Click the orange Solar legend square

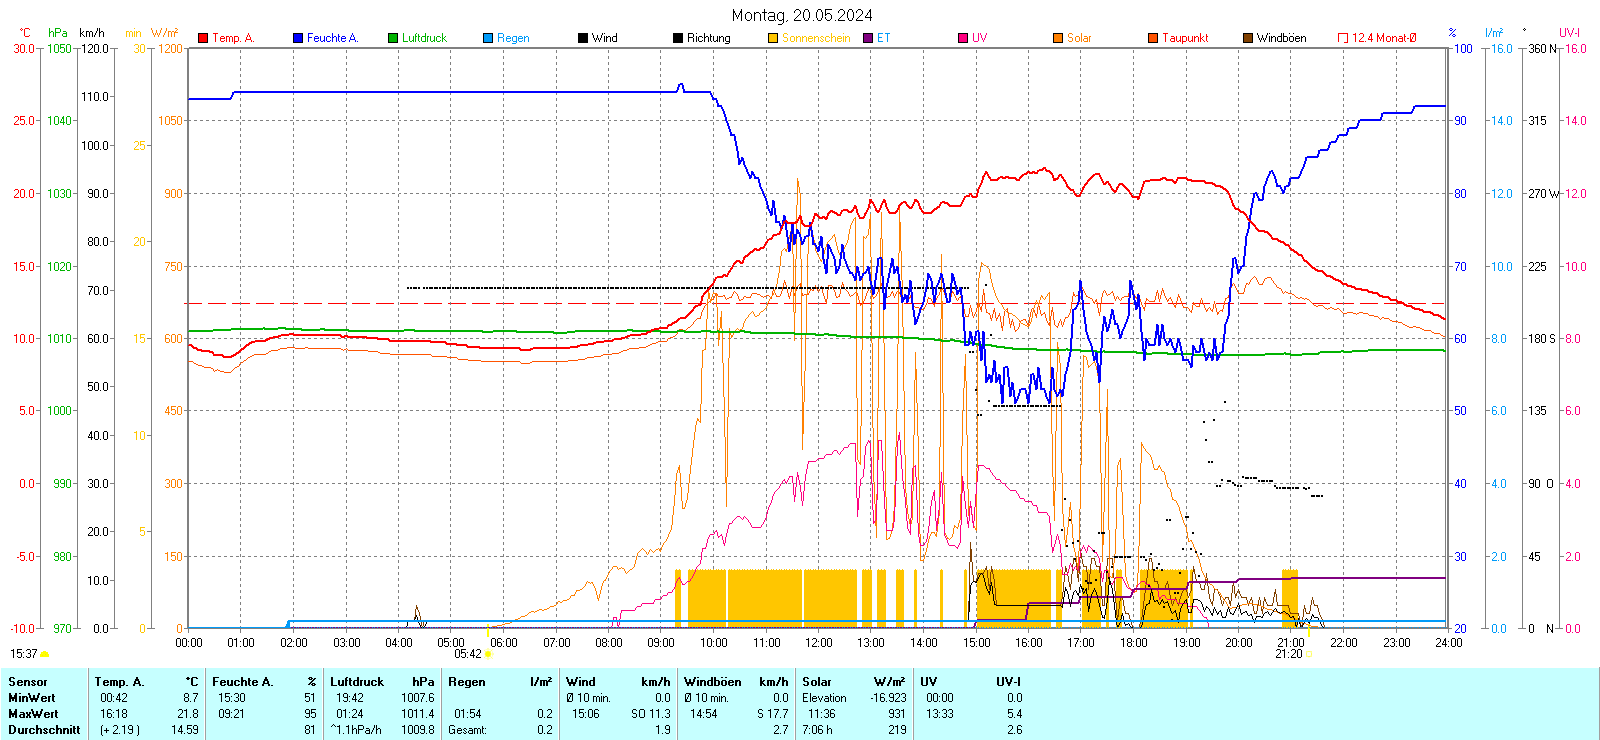pos(1058,38)
